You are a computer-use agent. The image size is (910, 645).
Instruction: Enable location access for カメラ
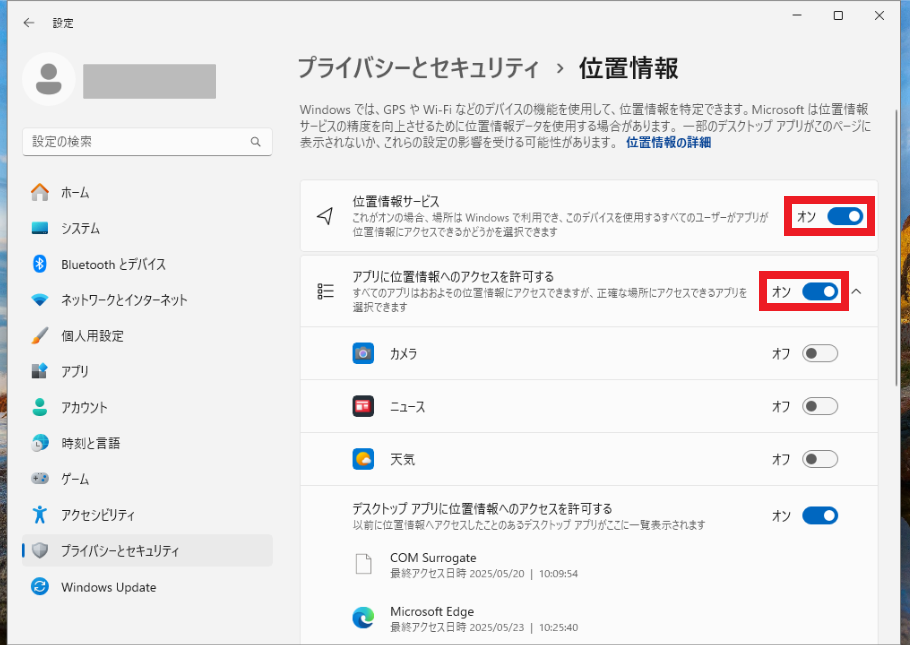click(x=820, y=353)
